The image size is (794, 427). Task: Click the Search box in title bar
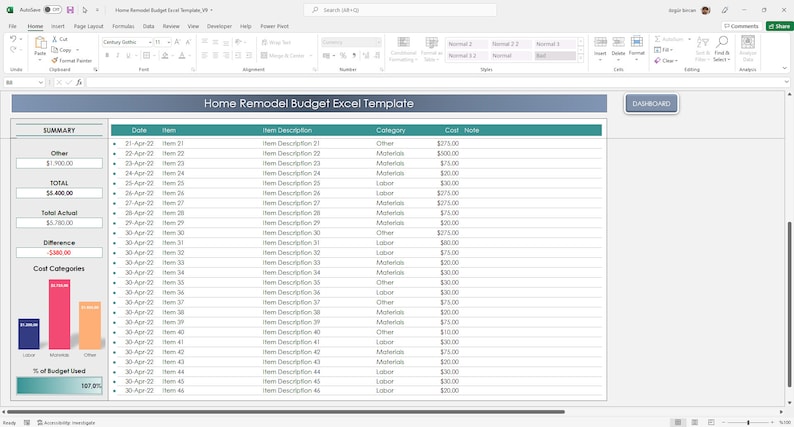(x=400, y=10)
